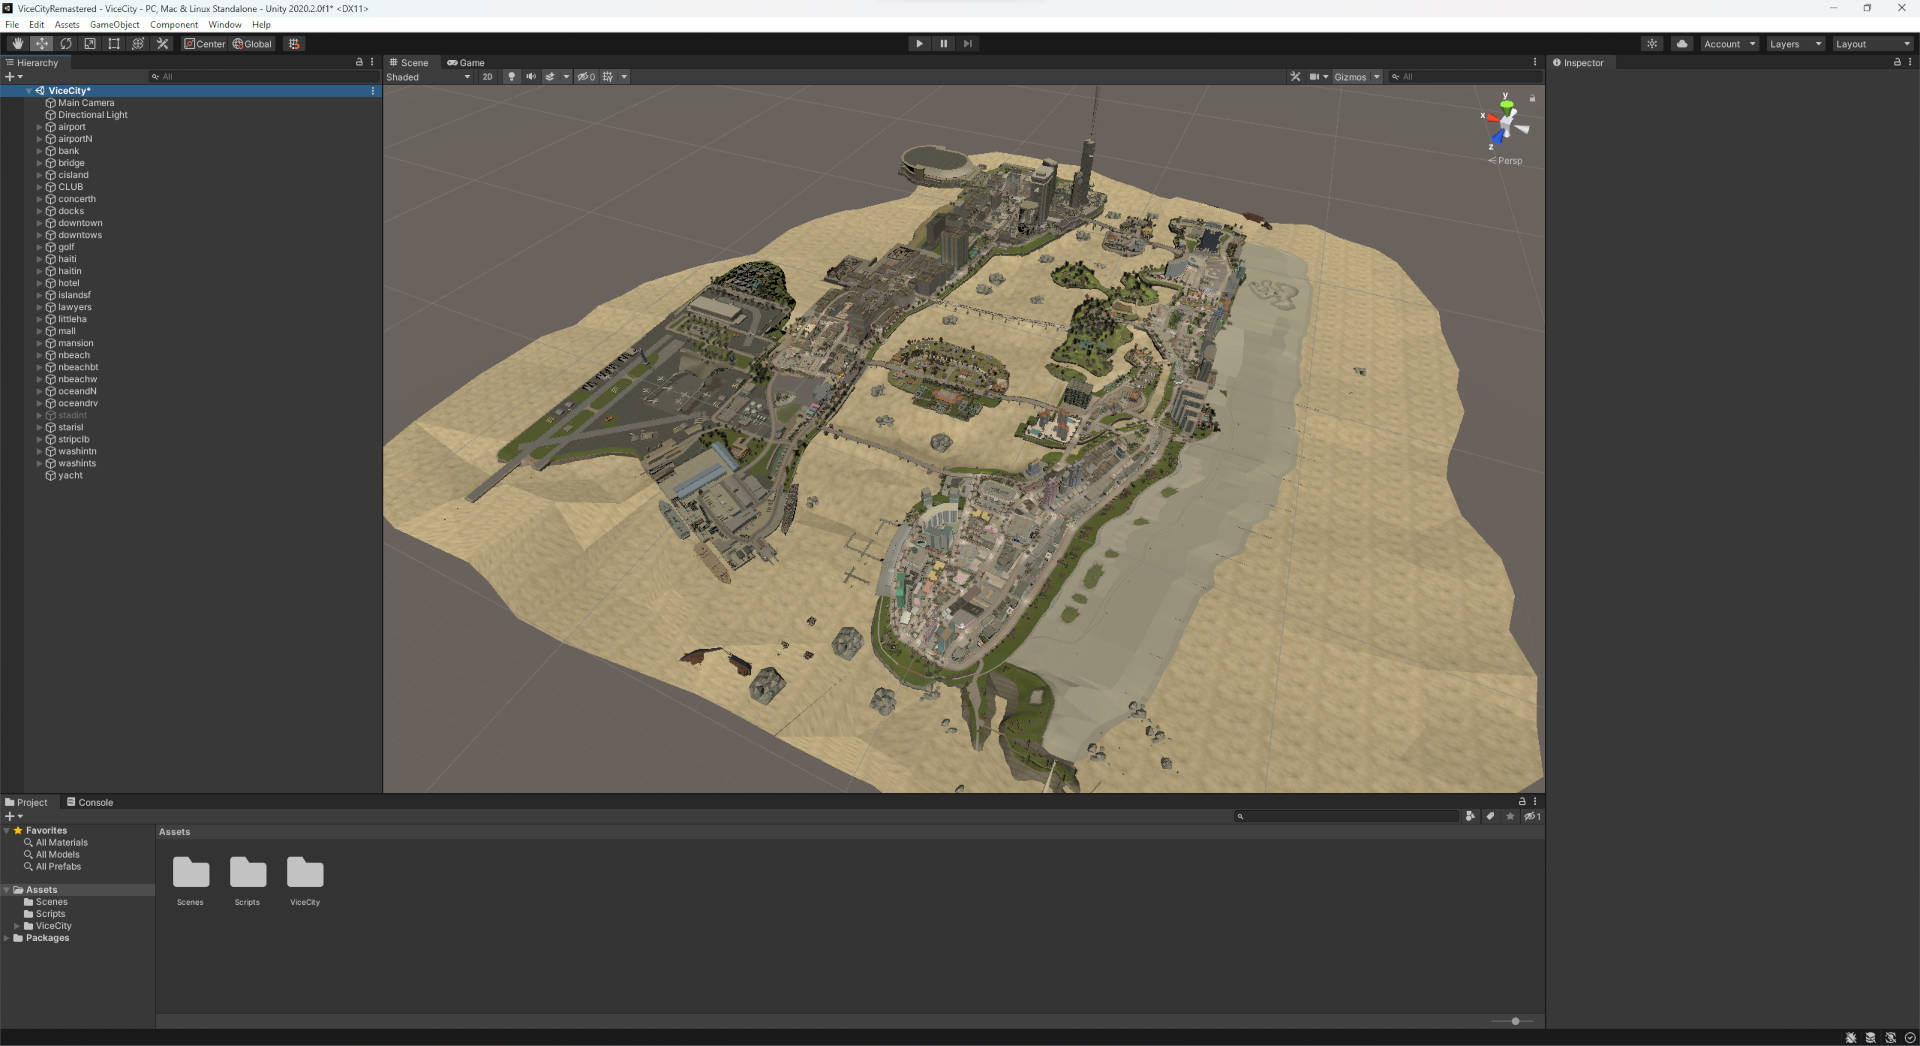Toggle scene audio with the speaker icon

click(x=531, y=77)
